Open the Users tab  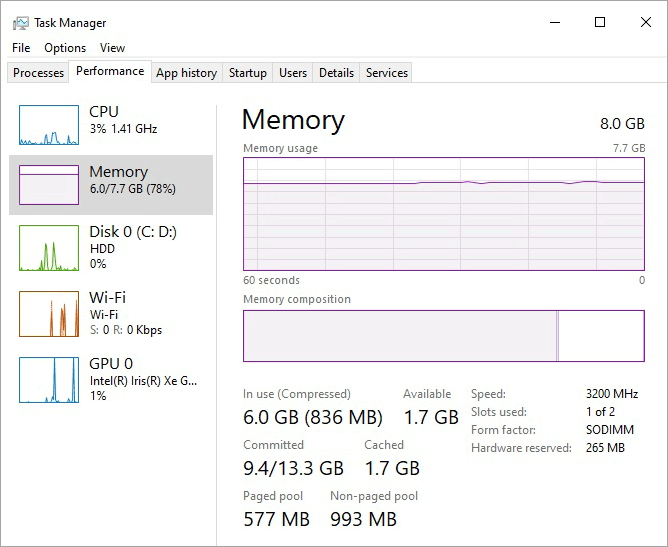pyautogui.click(x=293, y=73)
